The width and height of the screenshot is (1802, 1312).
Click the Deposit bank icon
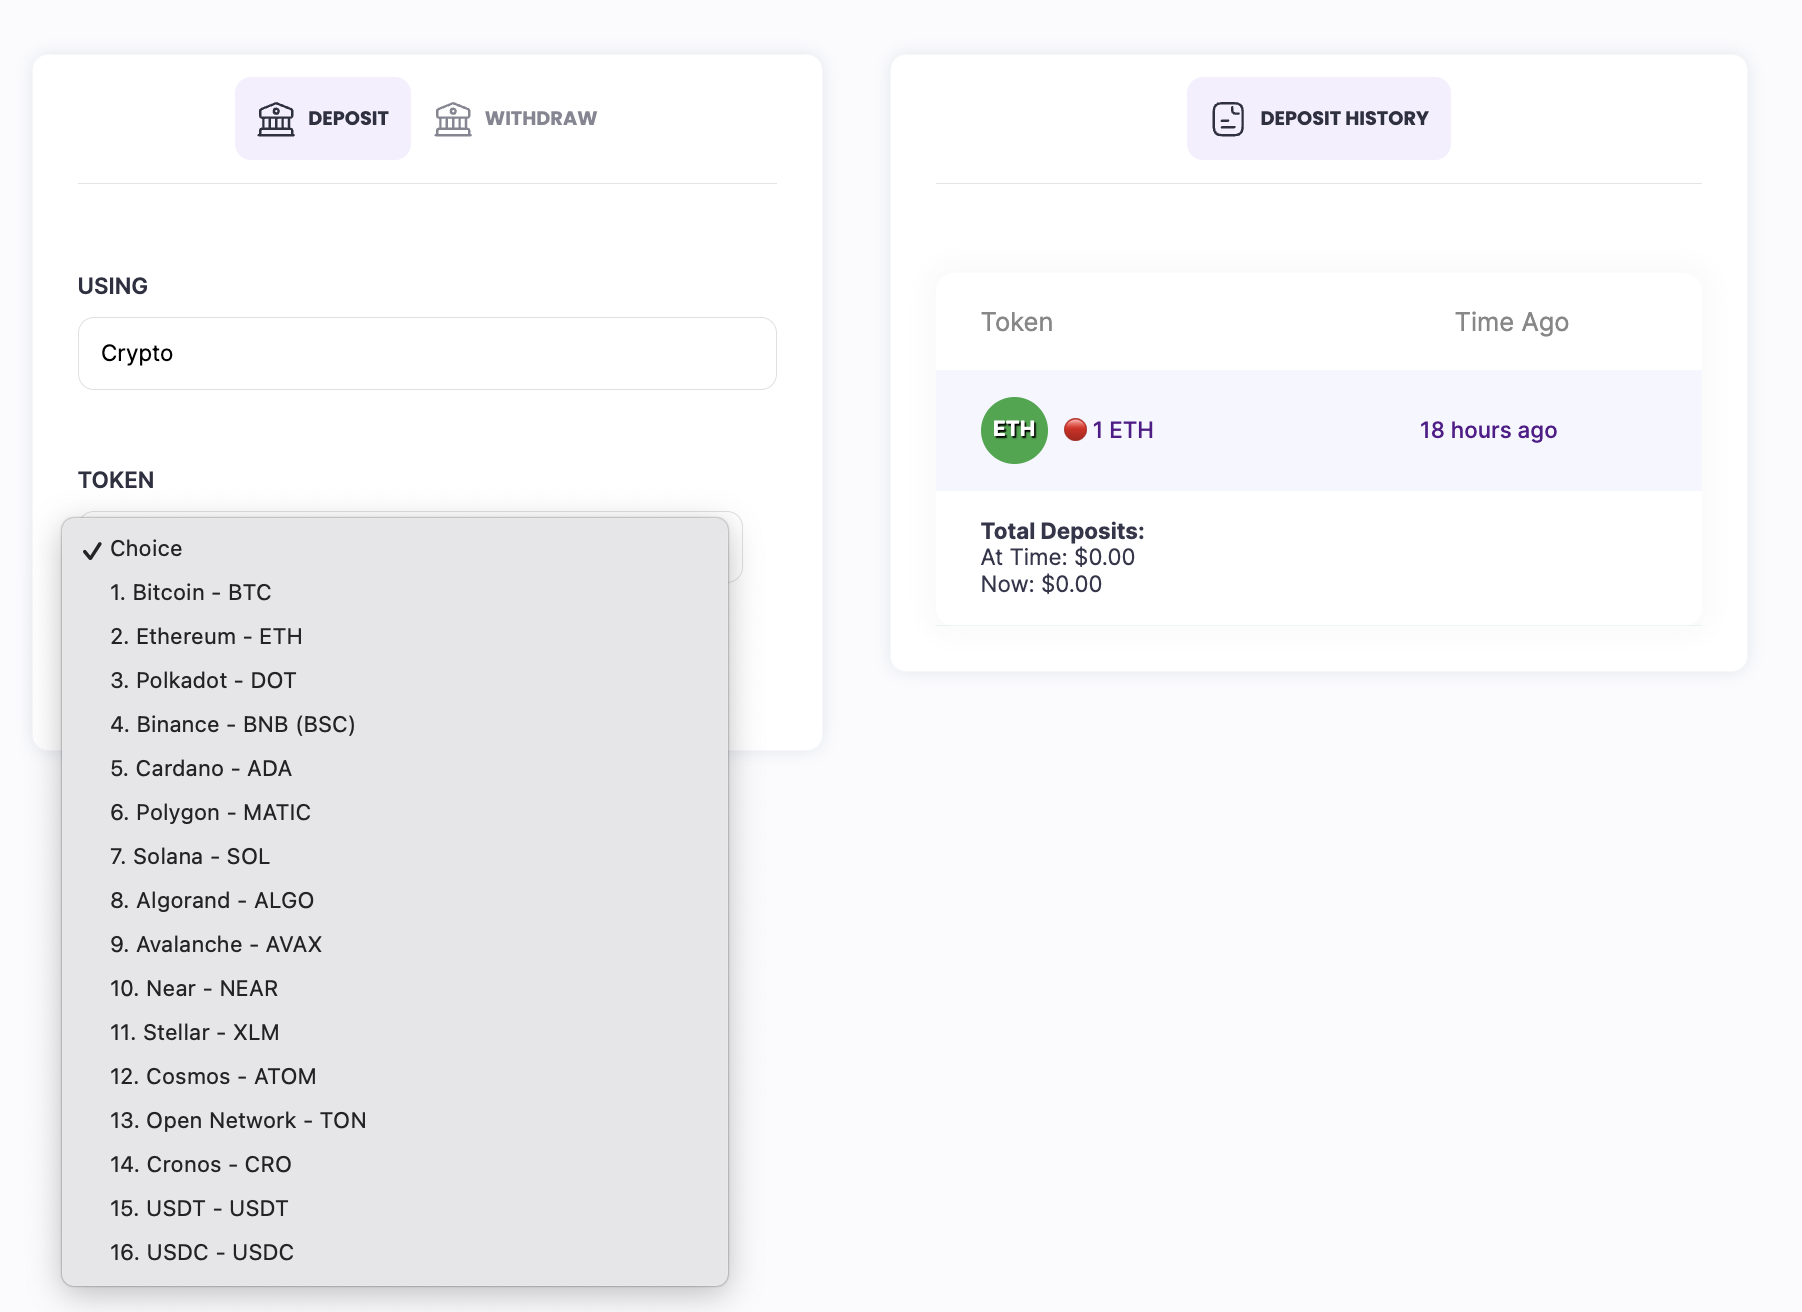tap(276, 118)
